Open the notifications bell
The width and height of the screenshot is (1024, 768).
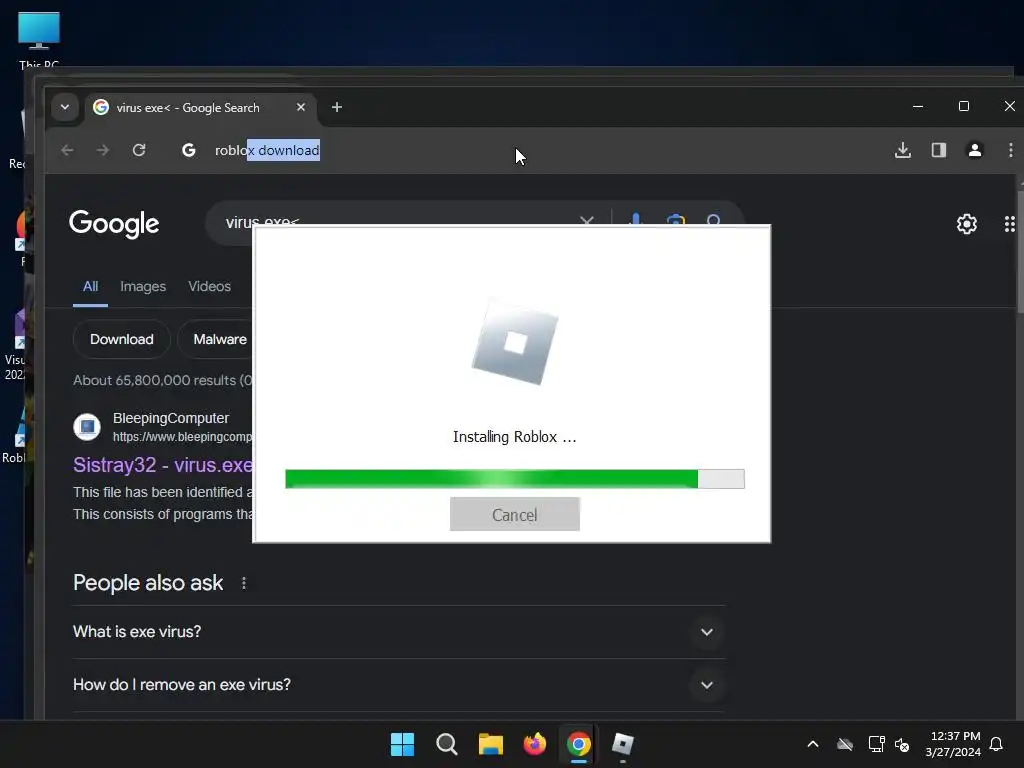pos(996,744)
